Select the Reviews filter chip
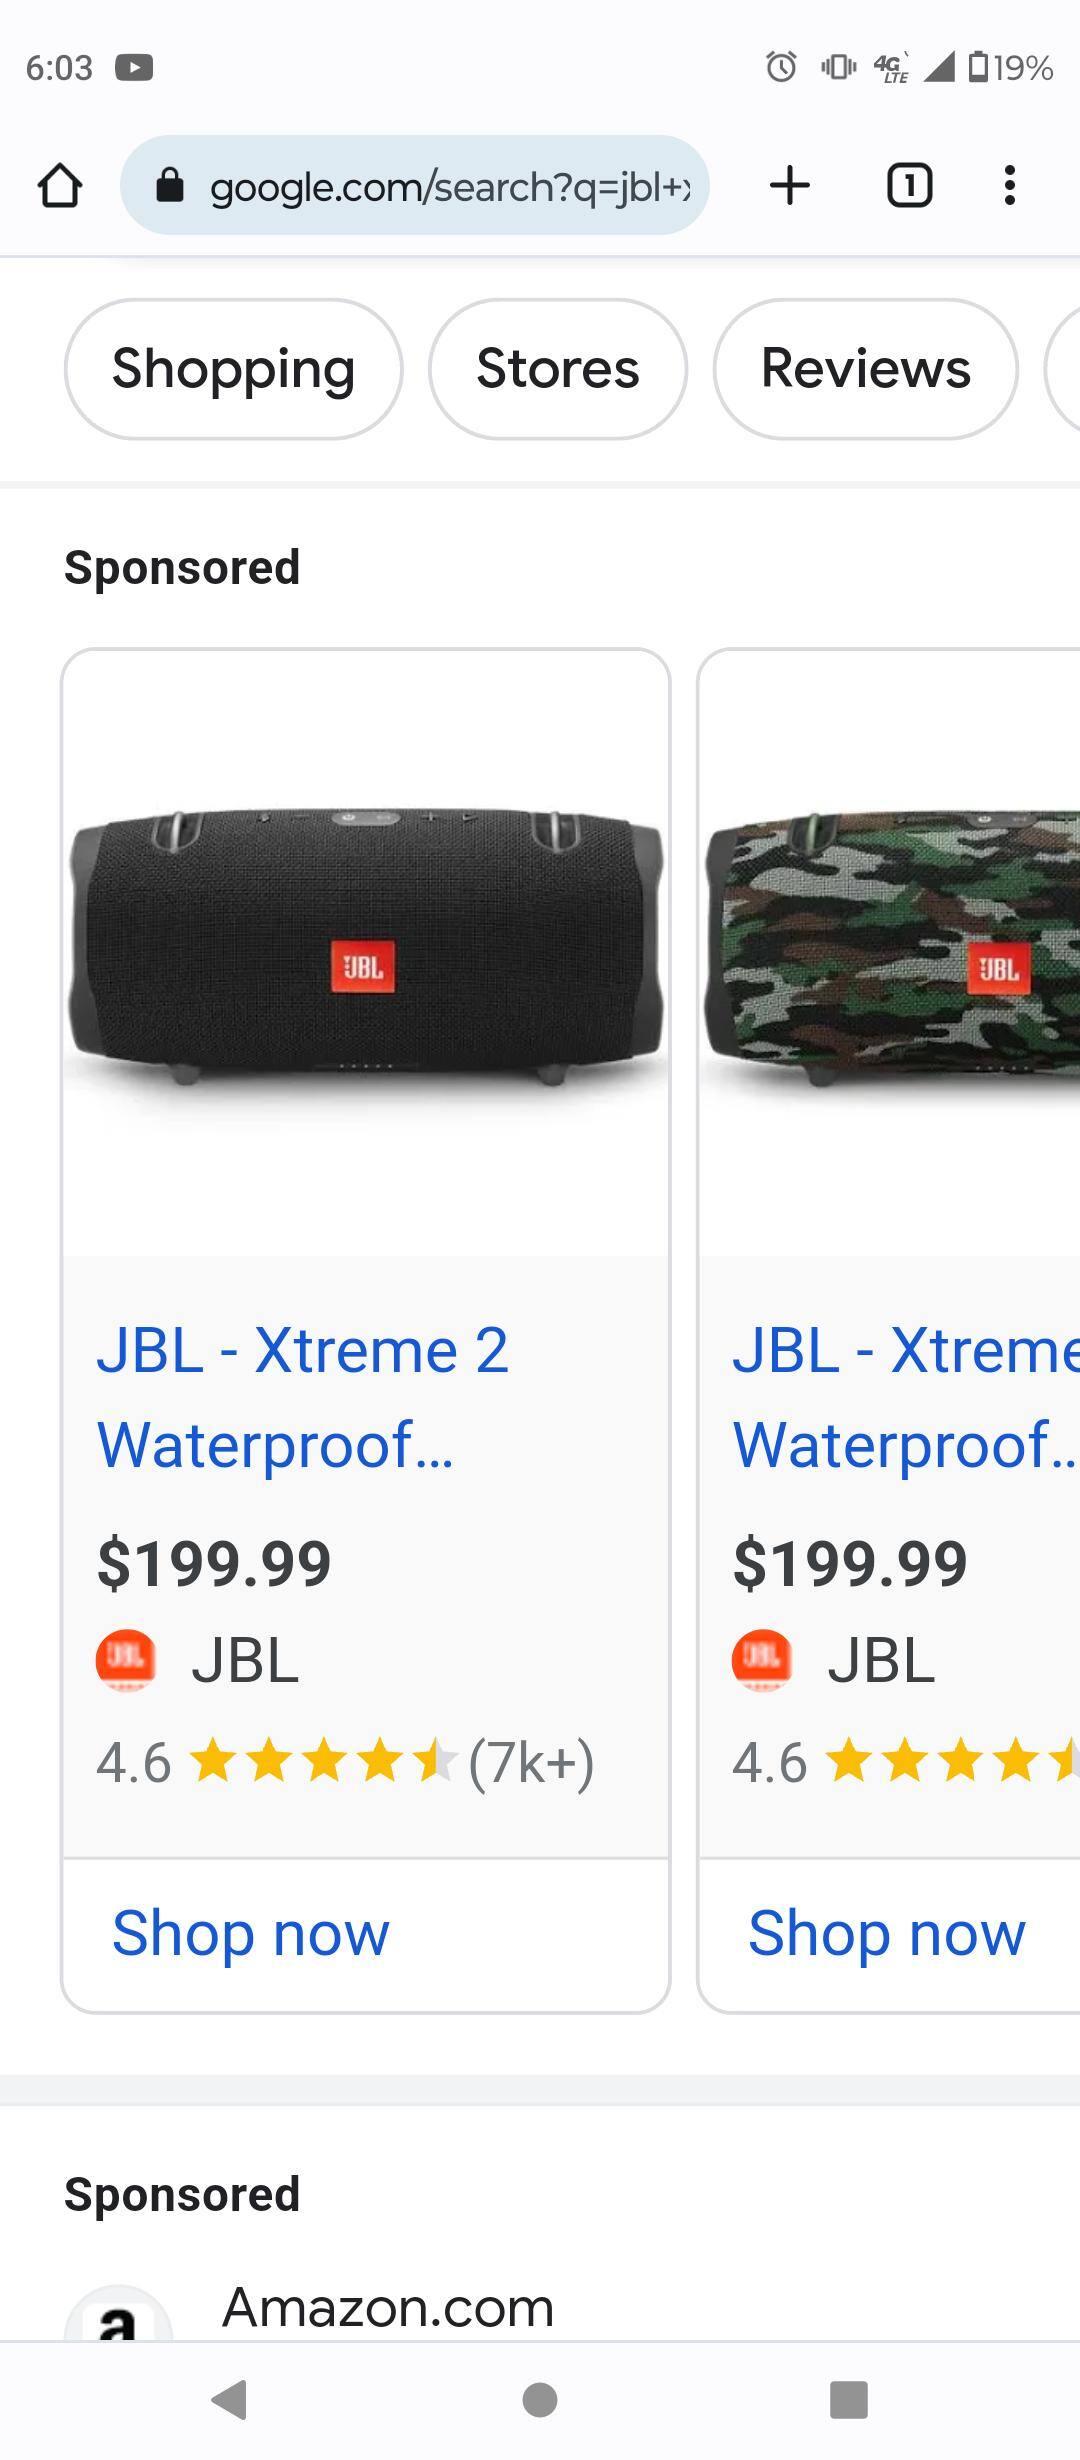This screenshot has width=1080, height=2460. click(x=866, y=369)
